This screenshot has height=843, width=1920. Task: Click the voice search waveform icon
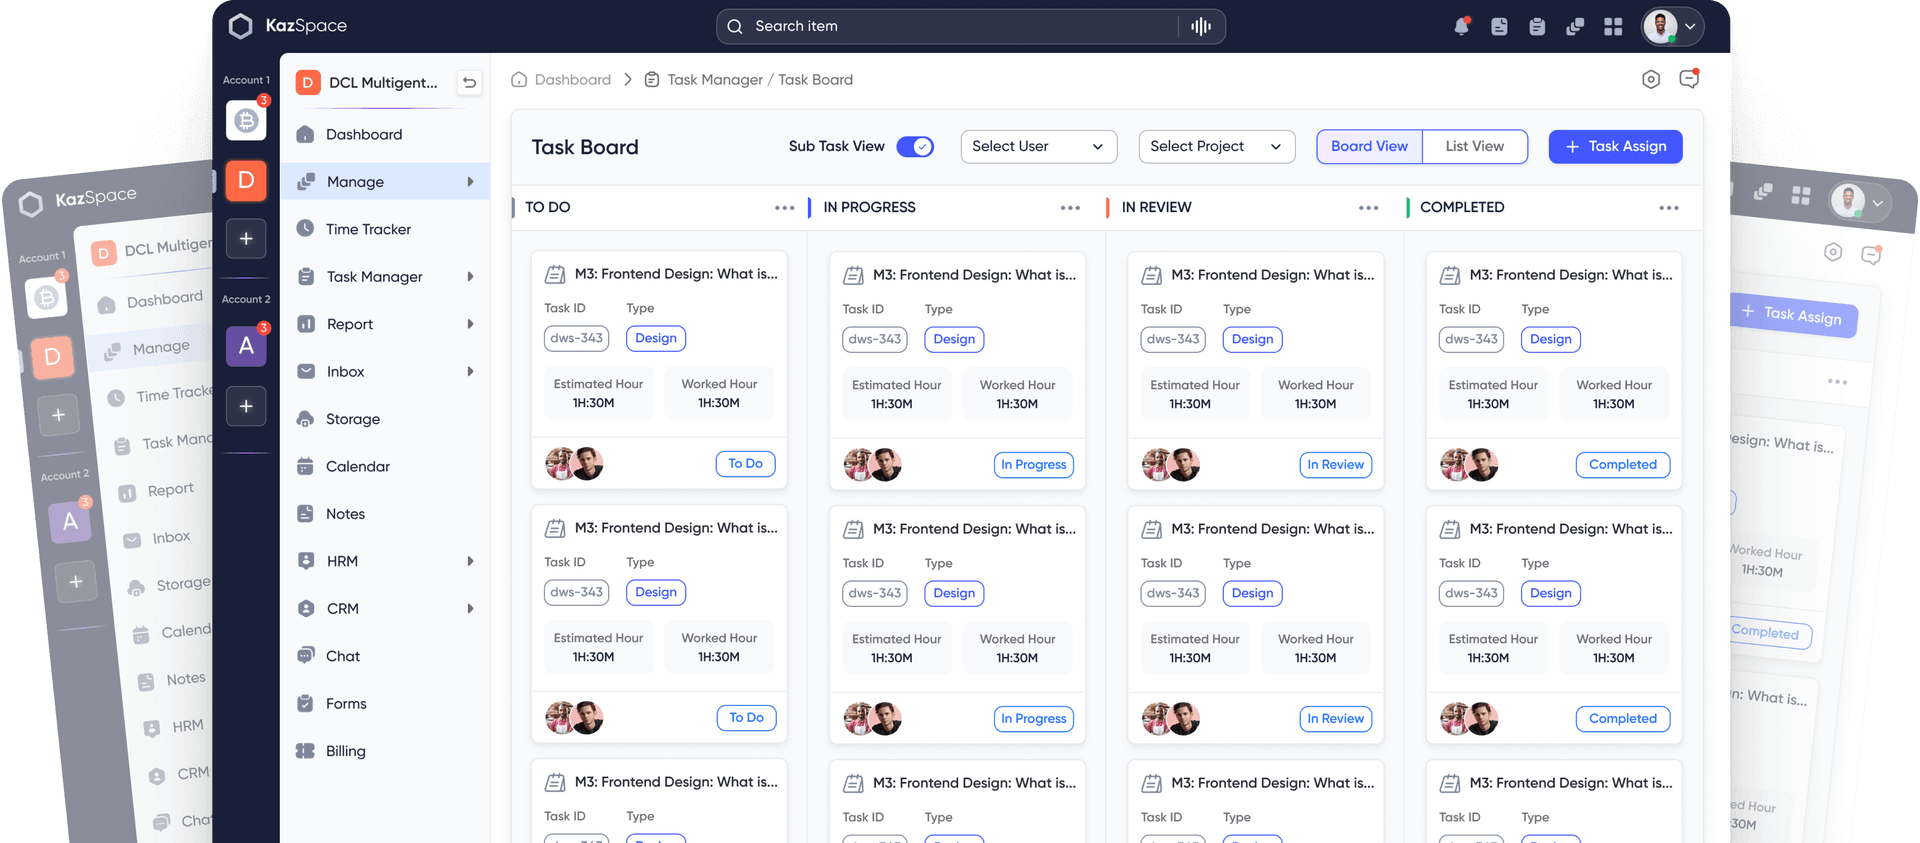1201,26
